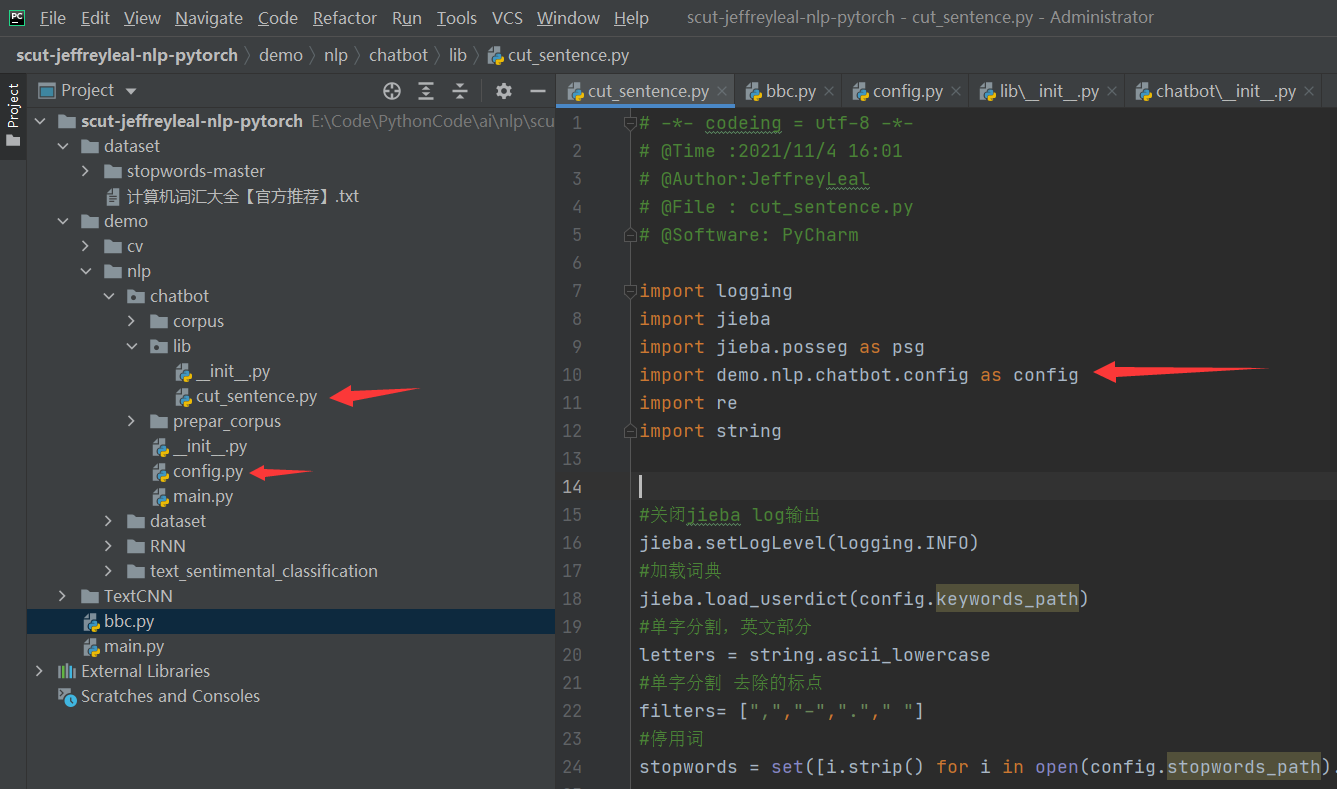Collapse the nlp folder arrow in the tree

coord(86,272)
